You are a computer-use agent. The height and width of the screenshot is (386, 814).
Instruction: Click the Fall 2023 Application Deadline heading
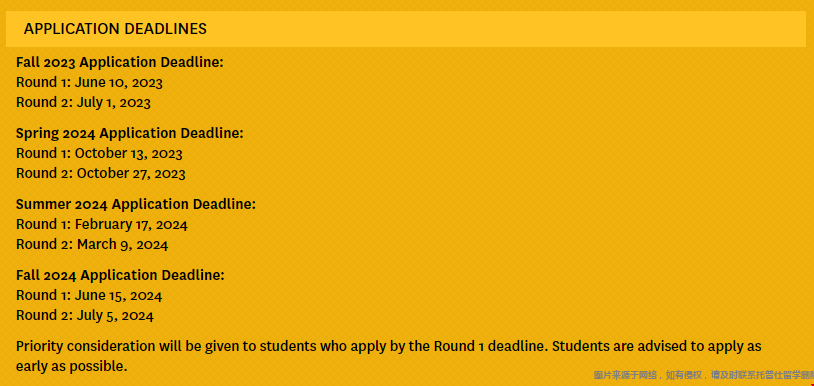pyautogui.click(x=119, y=62)
